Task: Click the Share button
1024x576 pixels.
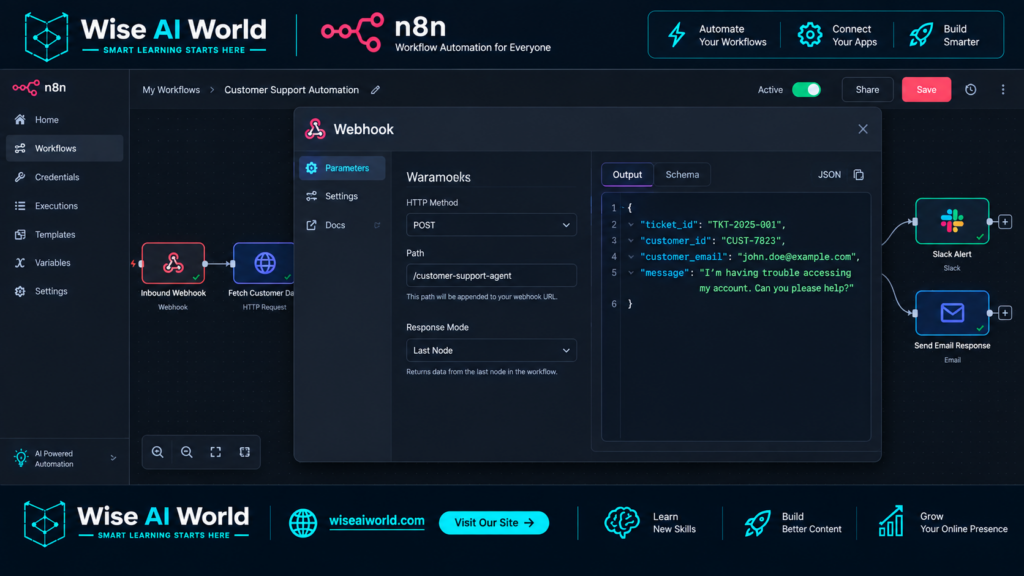Action: (867, 89)
